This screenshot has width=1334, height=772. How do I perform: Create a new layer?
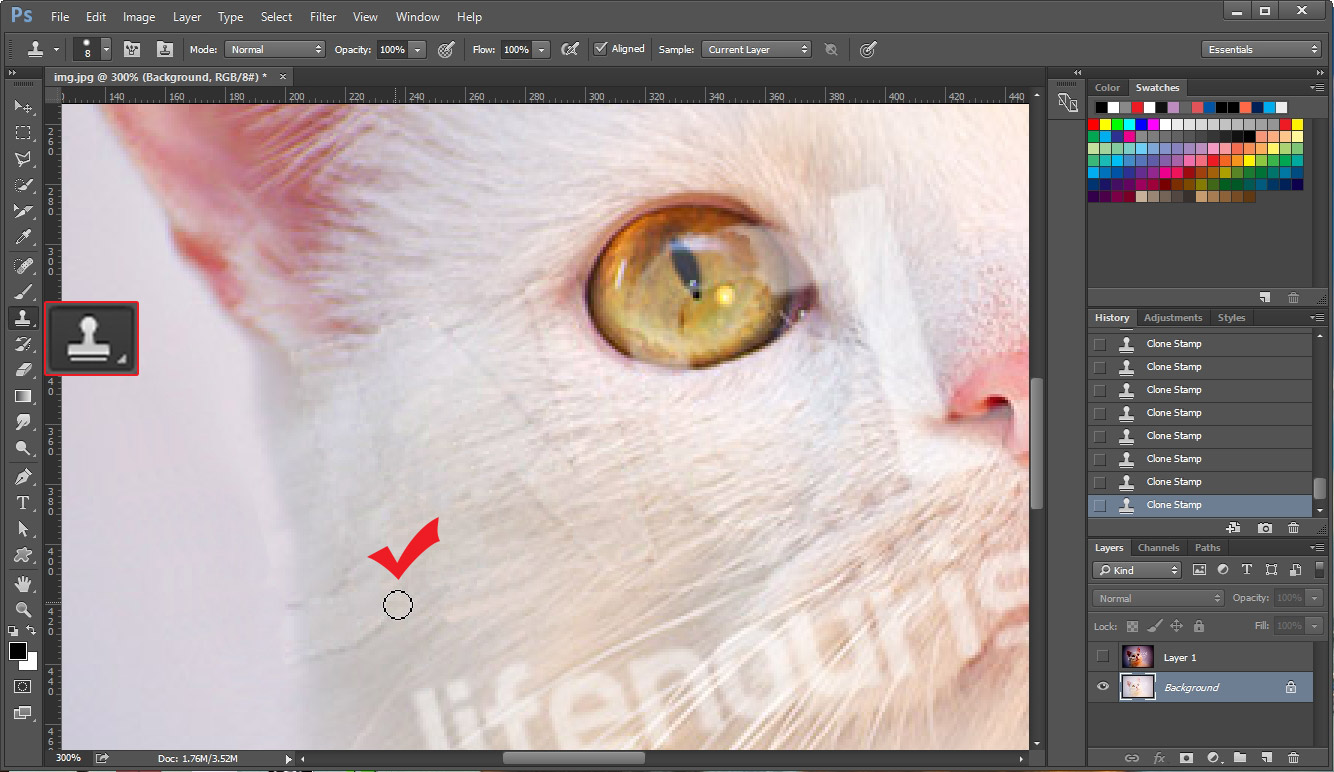(x=1267, y=758)
